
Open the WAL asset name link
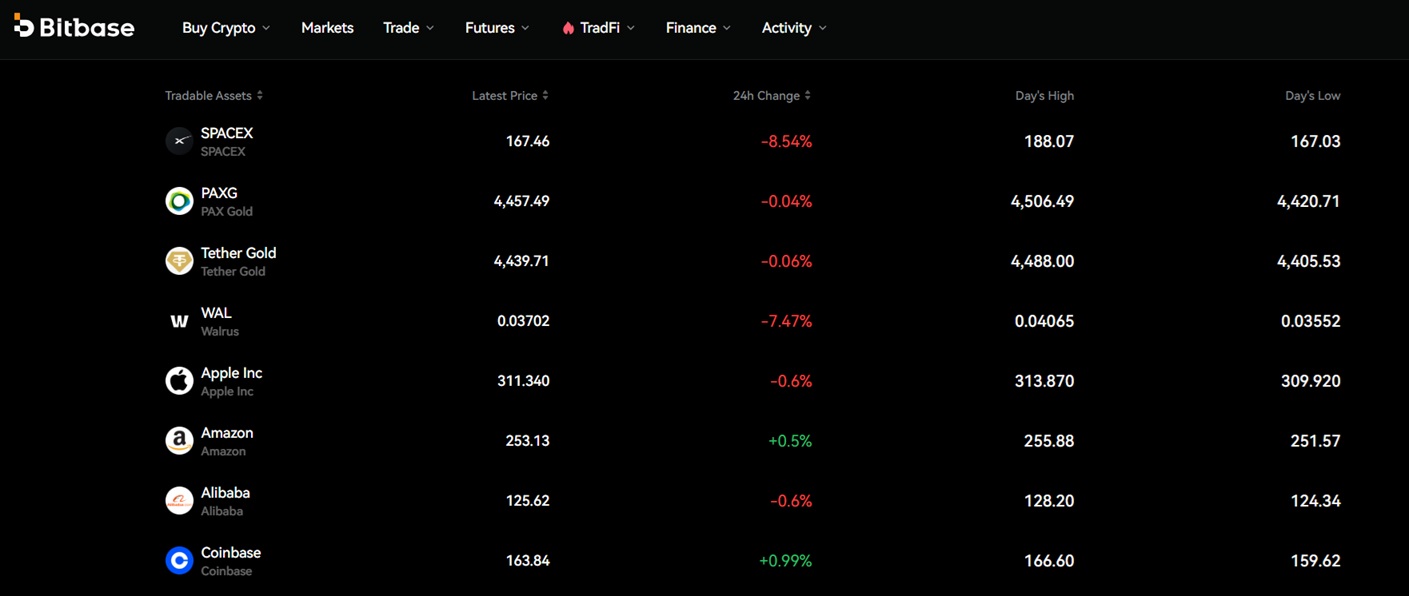click(x=216, y=313)
